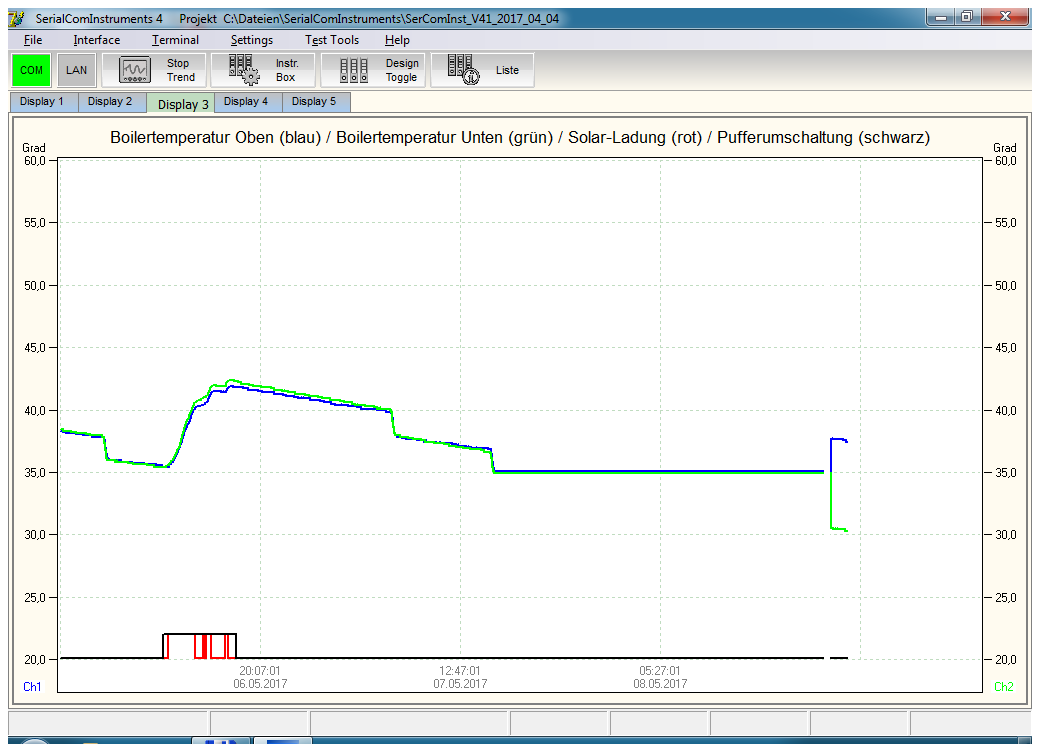The width and height of the screenshot is (1040, 744).
Task: Click the right Grad axis unit label
Action: coord(1005,148)
